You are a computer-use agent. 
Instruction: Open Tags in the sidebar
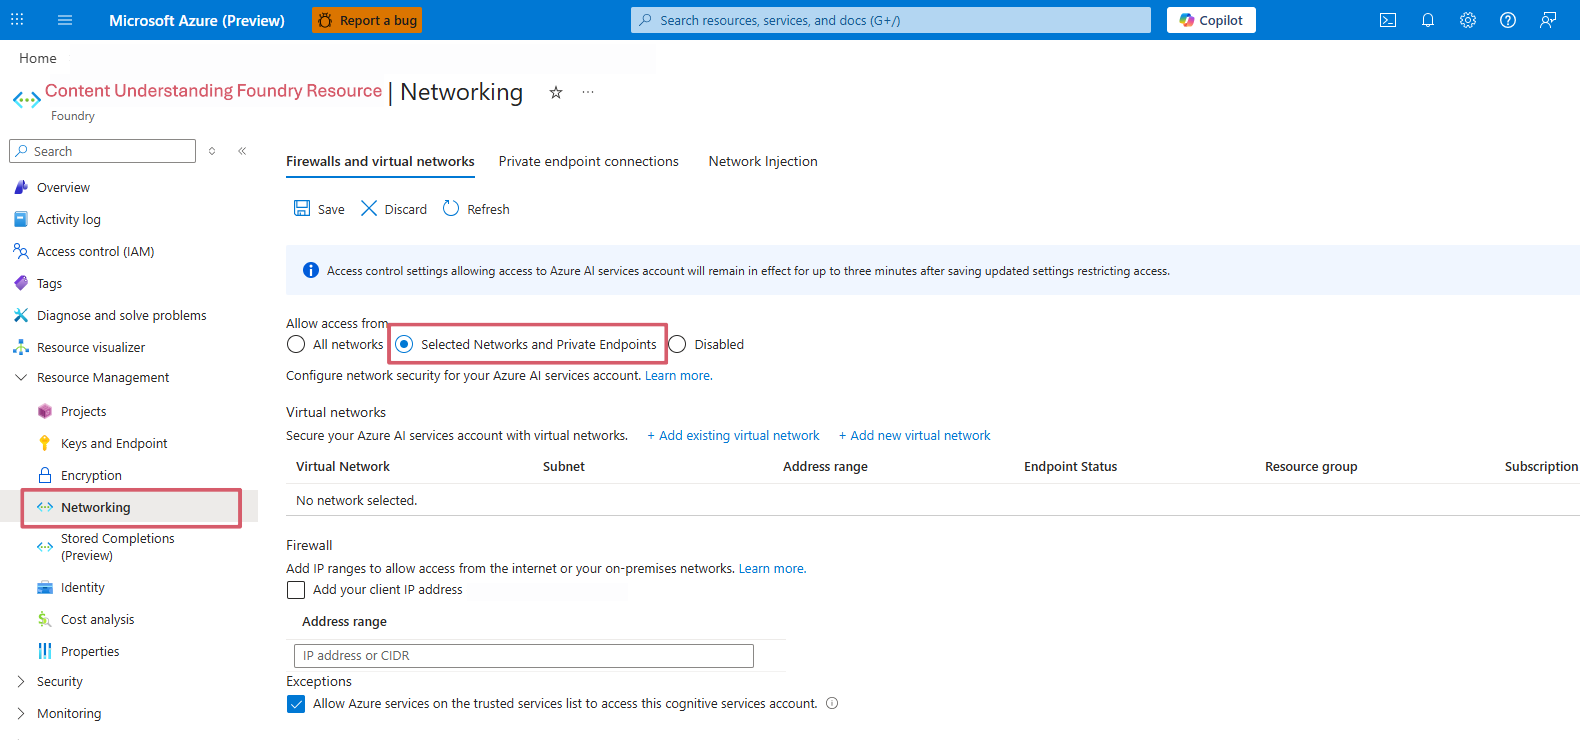(49, 283)
